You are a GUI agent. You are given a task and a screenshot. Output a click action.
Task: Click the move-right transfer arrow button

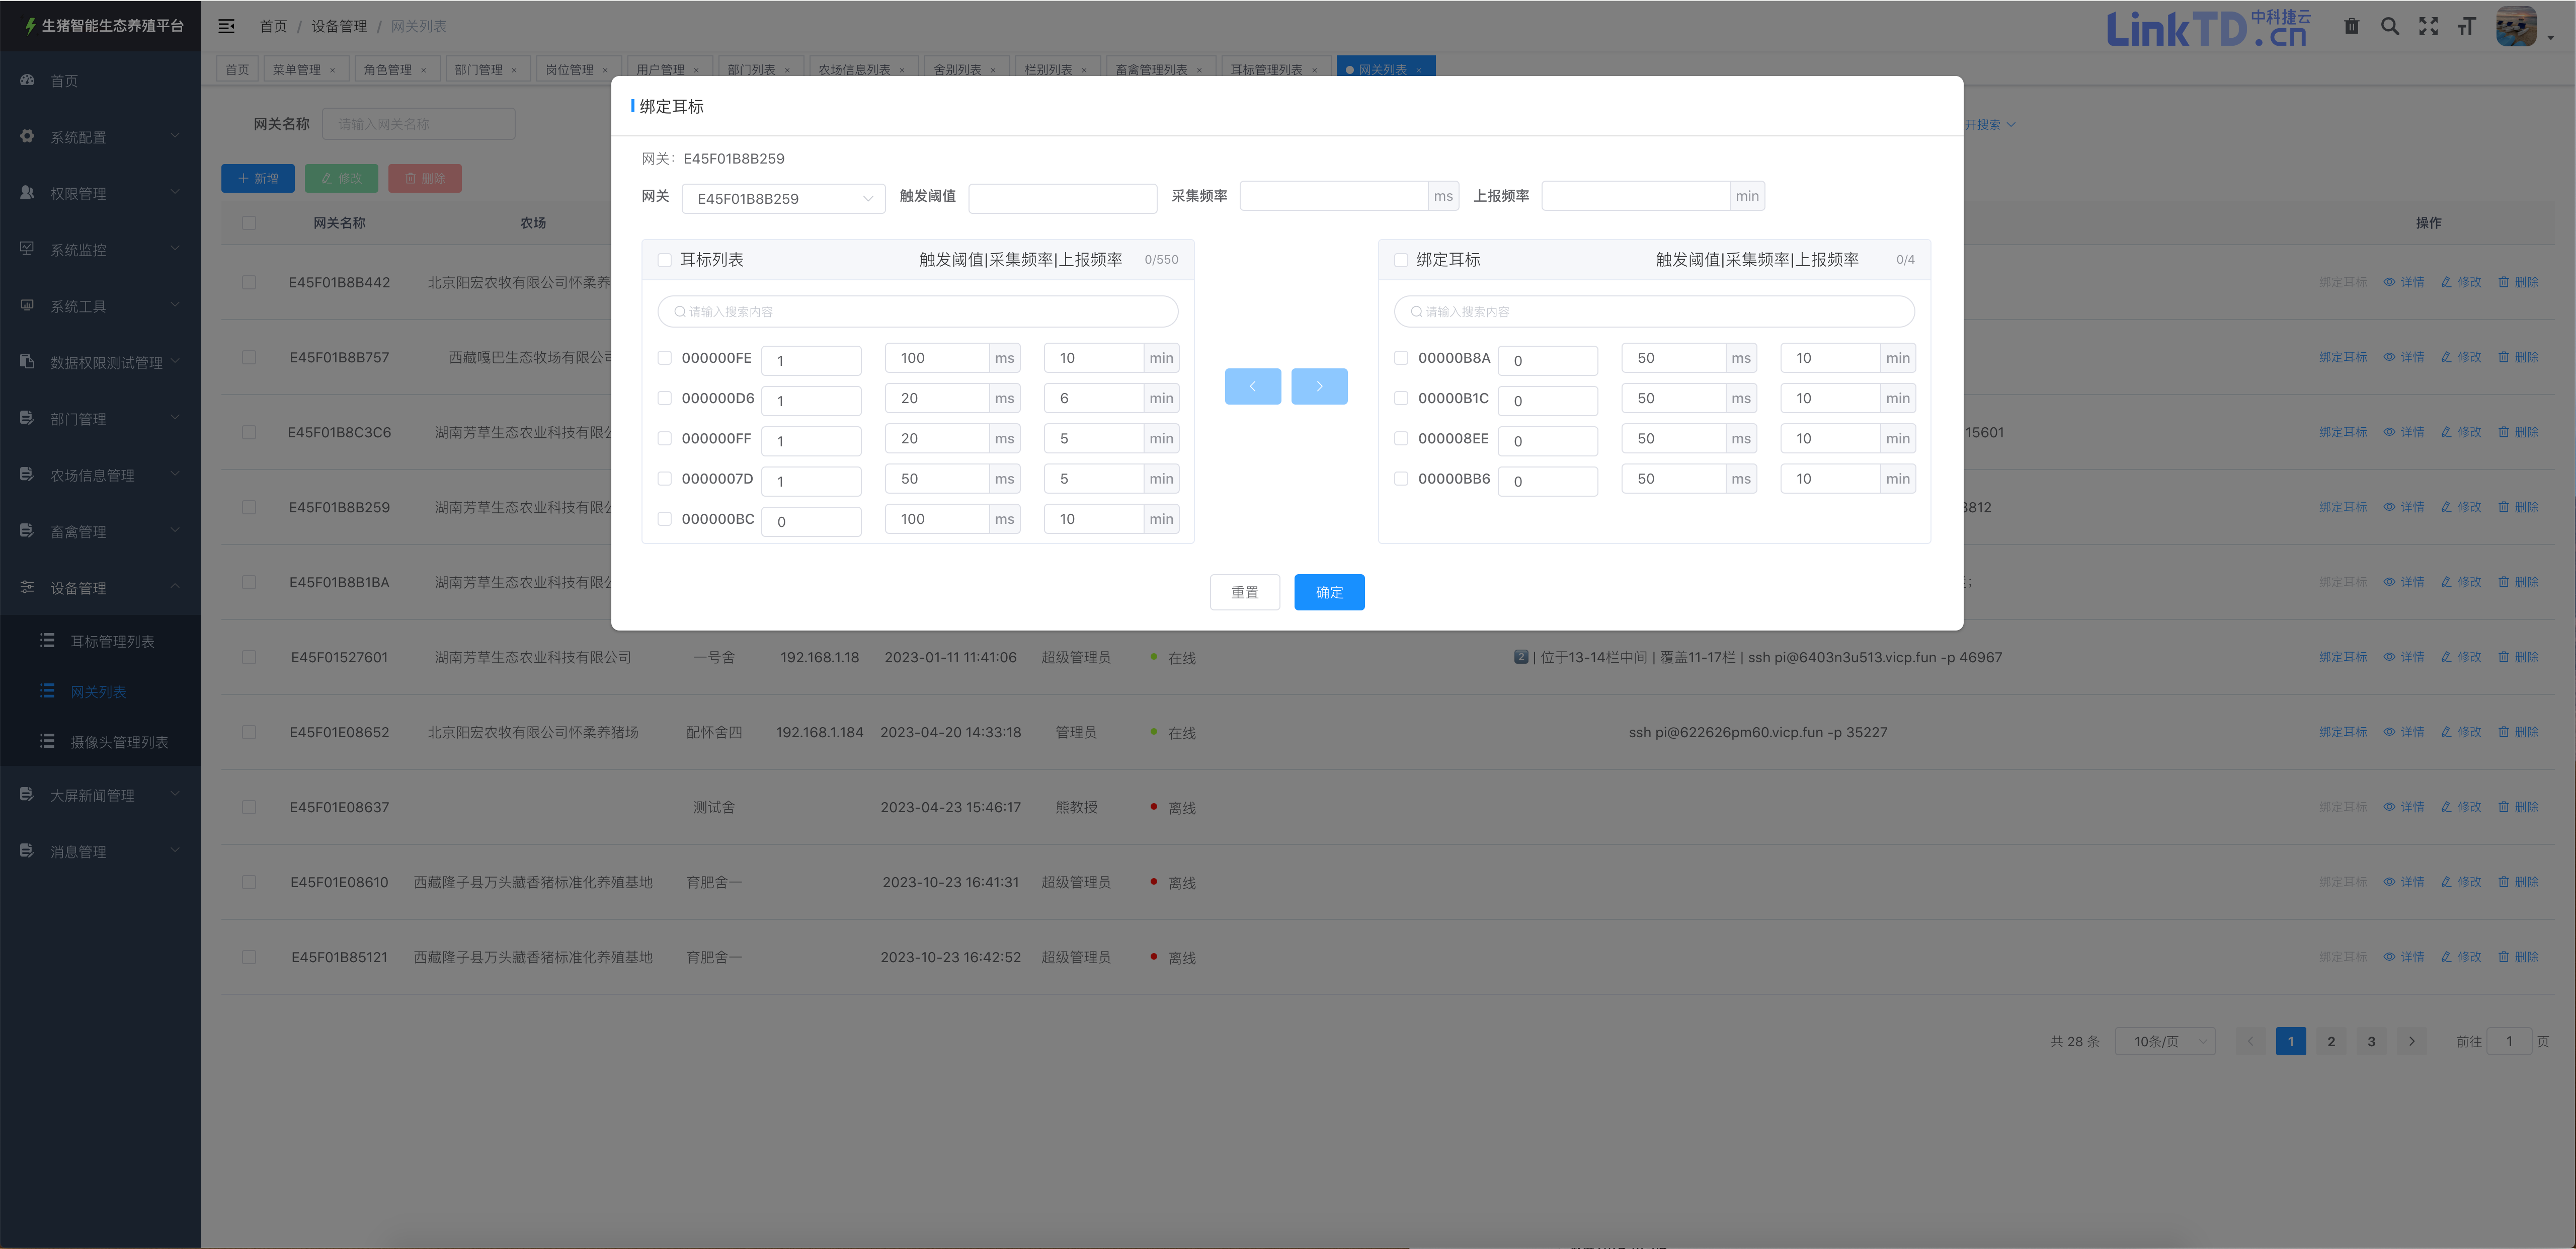[1318, 386]
